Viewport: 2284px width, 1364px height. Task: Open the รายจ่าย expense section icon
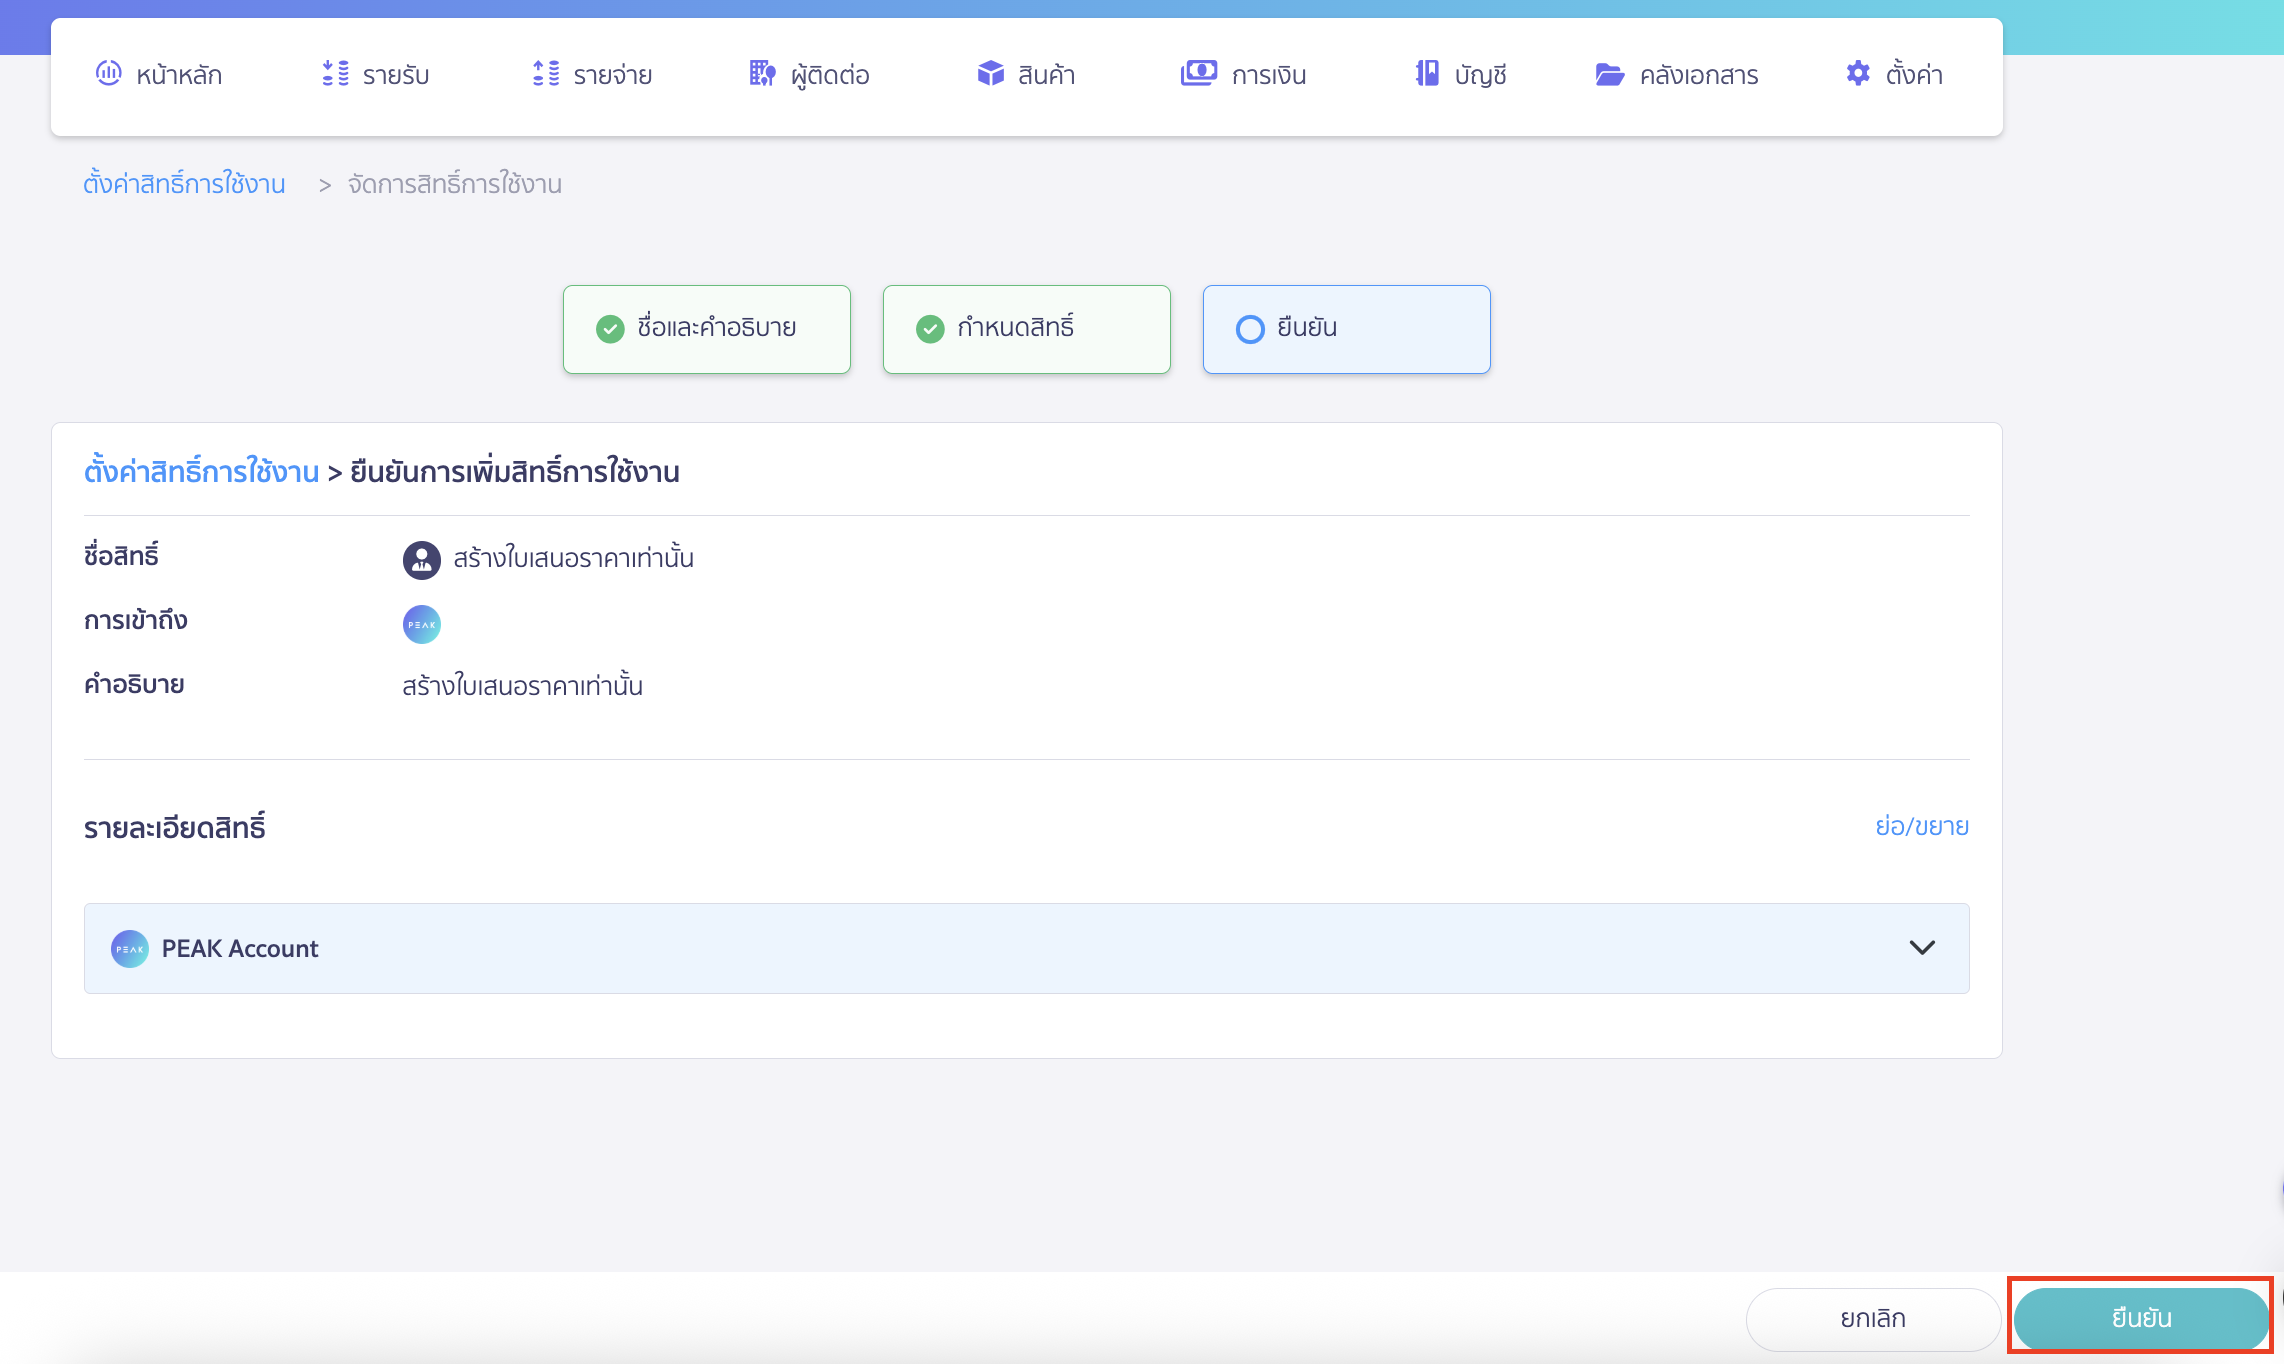(545, 74)
